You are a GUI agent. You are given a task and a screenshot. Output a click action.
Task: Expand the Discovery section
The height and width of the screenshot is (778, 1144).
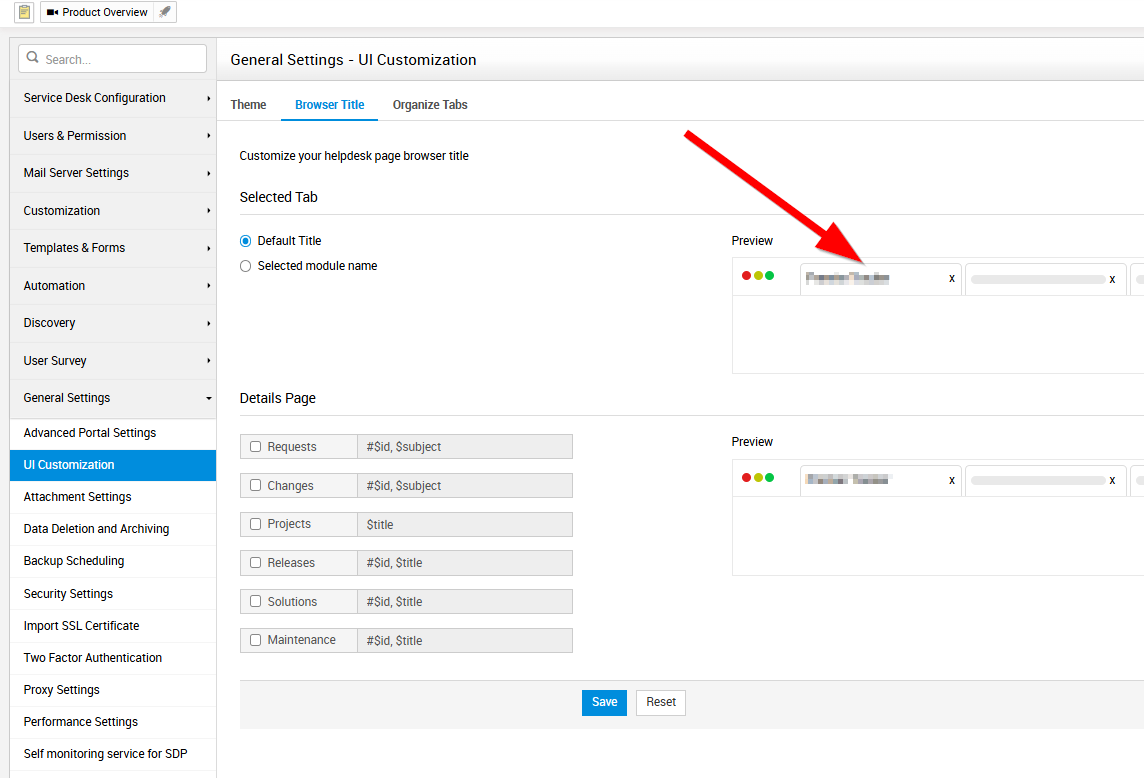point(112,323)
